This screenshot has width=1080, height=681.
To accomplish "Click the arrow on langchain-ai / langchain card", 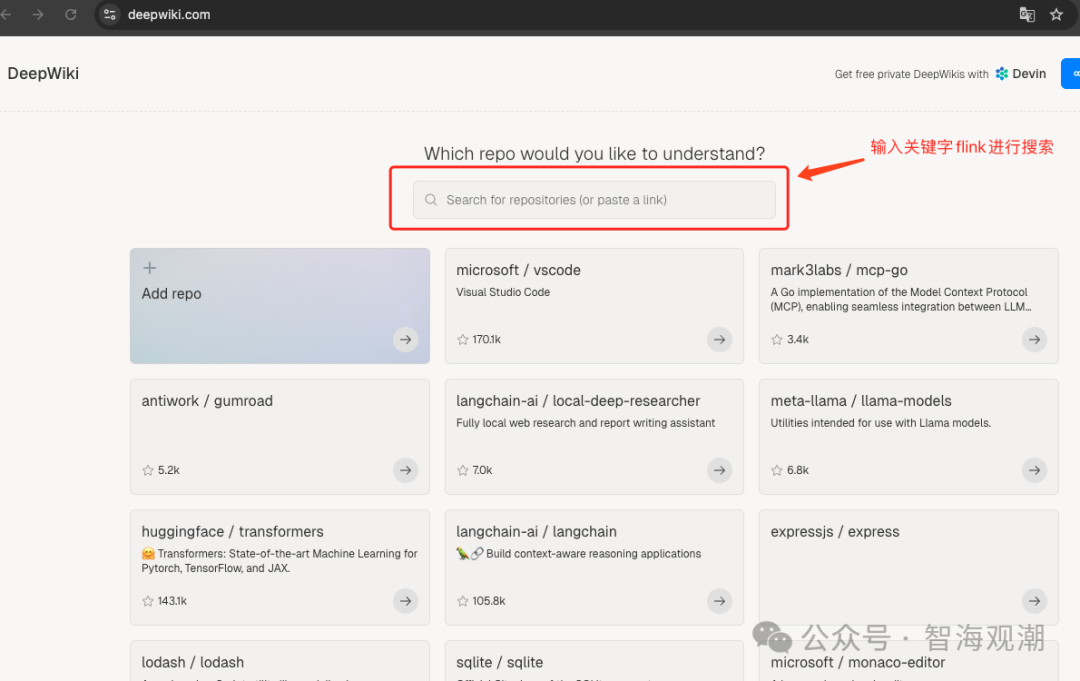I will pyautogui.click(x=719, y=601).
